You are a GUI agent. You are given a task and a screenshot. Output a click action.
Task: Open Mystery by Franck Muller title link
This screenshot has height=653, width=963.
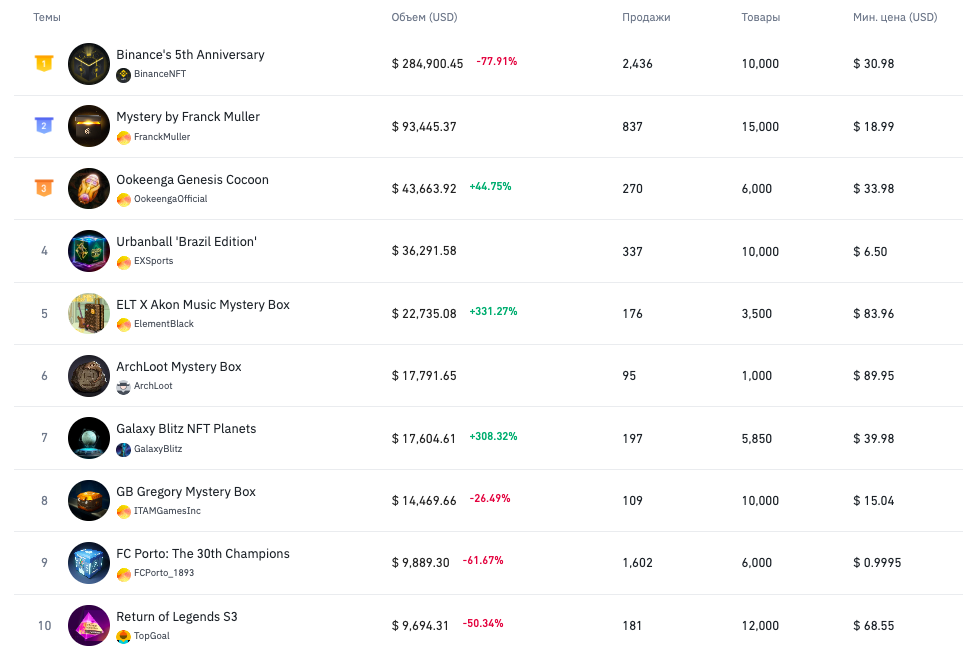pos(188,117)
